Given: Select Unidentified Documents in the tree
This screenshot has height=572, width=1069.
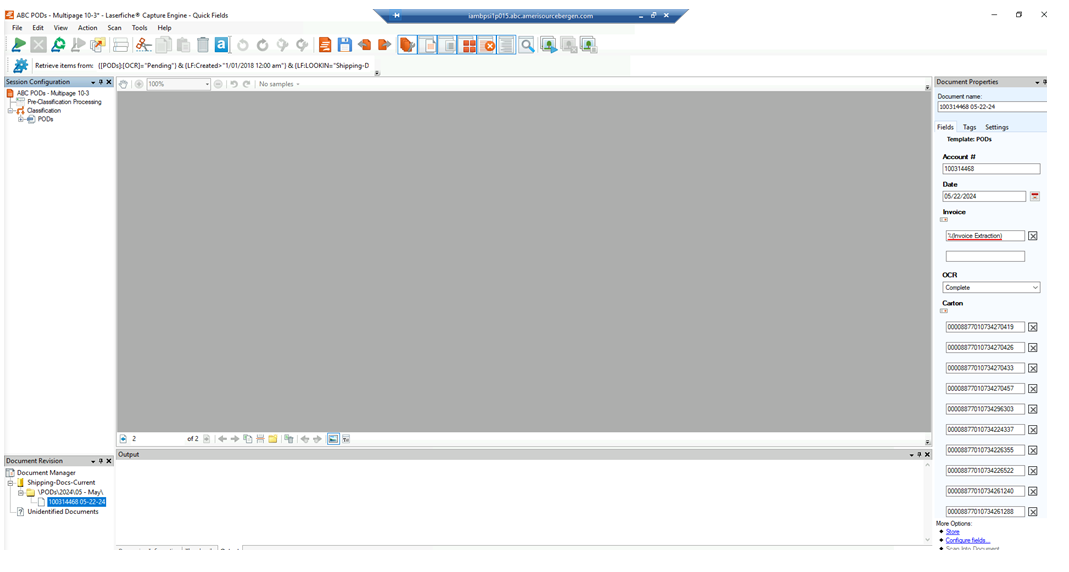Looking at the screenshot, I should pyautogui.click(x=63, y=512).
